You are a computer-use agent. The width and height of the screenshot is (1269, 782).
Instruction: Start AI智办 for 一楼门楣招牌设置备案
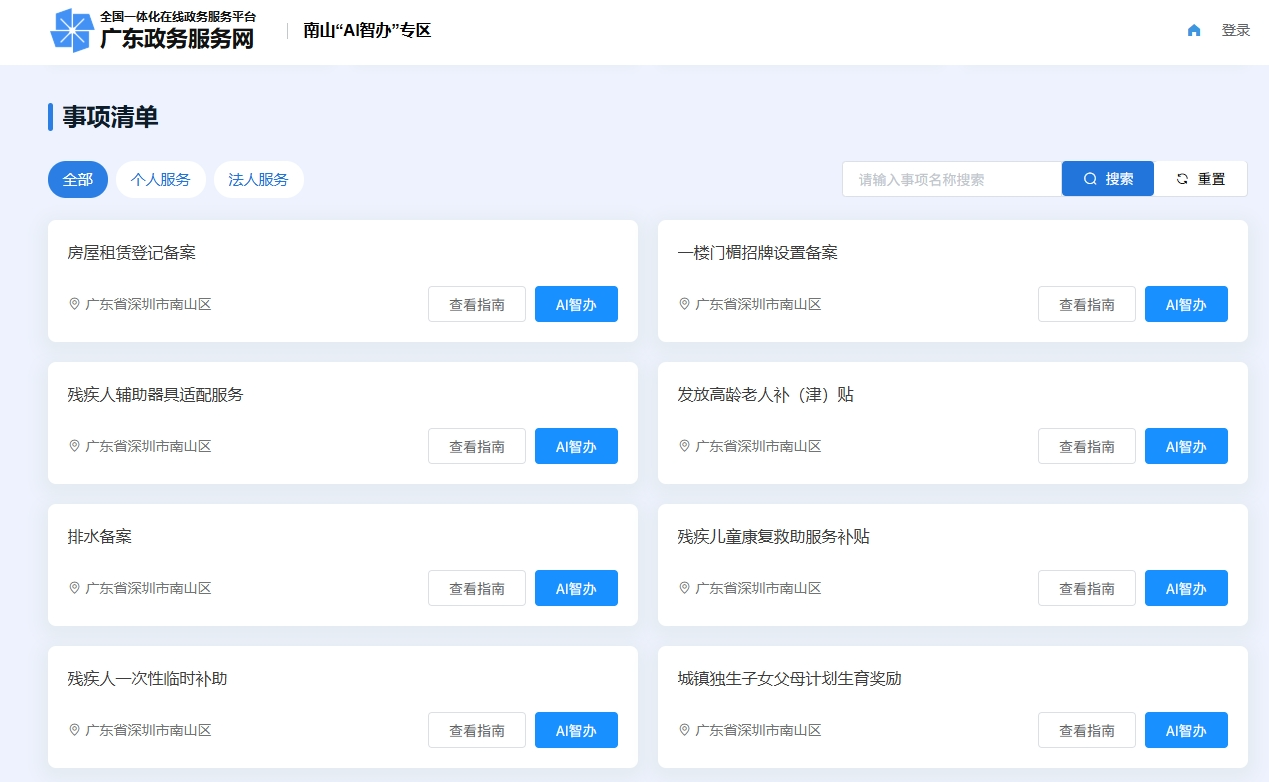click(x=1186, y=305)
